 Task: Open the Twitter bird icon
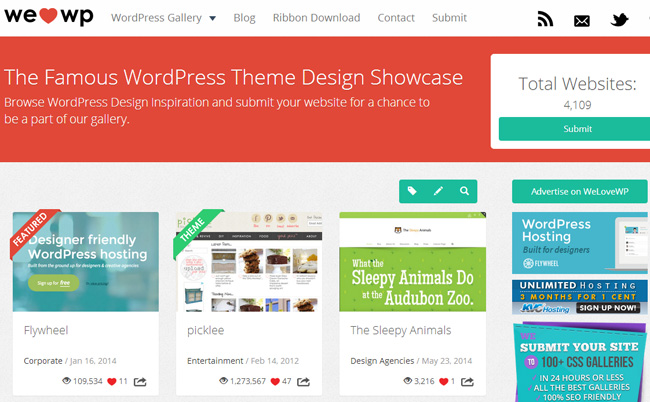(x=619, y=19)
